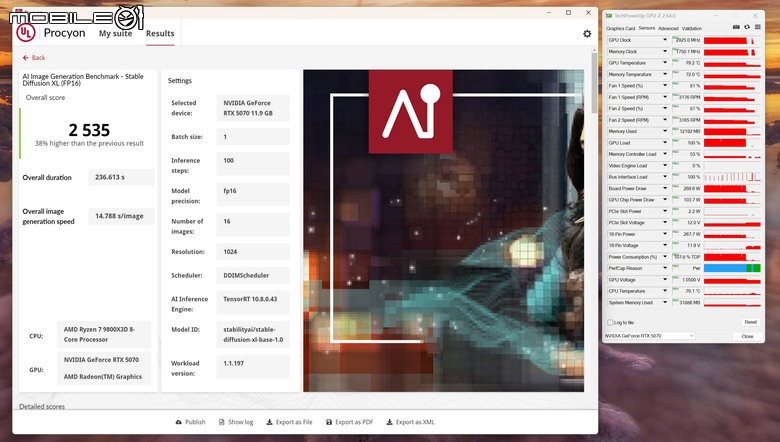
Task: Click the AI benchmark result image
Action: (444, 231)
